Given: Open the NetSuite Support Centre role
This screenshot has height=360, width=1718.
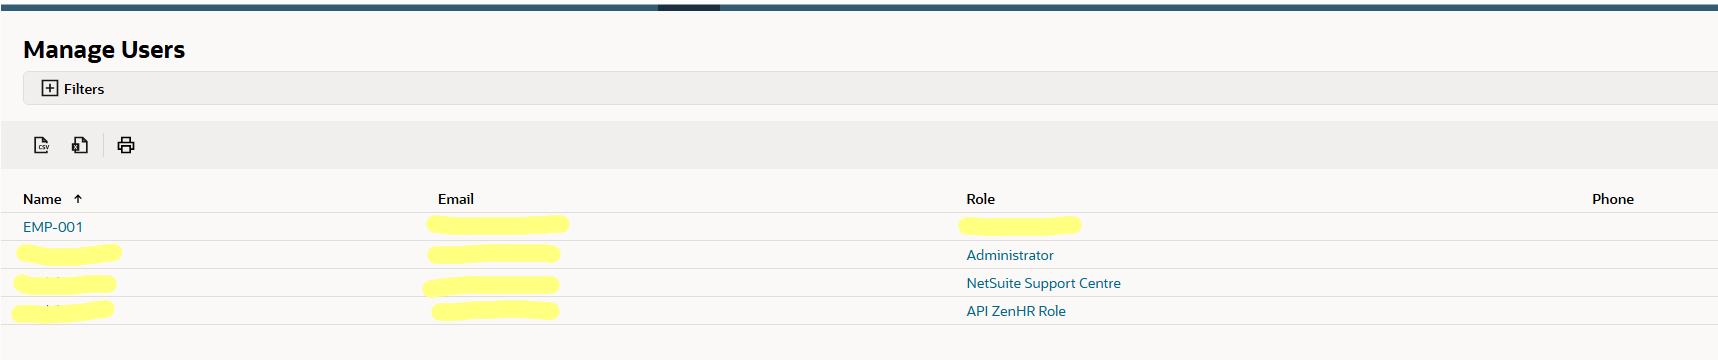Looking at the screenshot, I should point(1043,283).
